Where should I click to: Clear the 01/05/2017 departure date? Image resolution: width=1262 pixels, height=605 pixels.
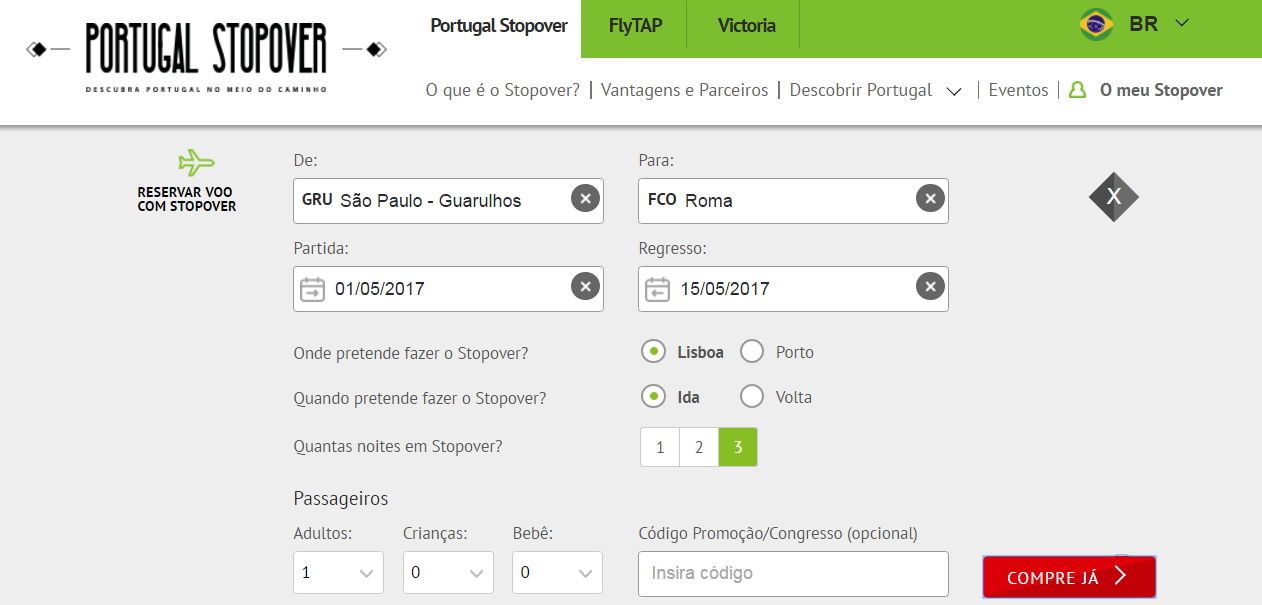click(586, 287)
